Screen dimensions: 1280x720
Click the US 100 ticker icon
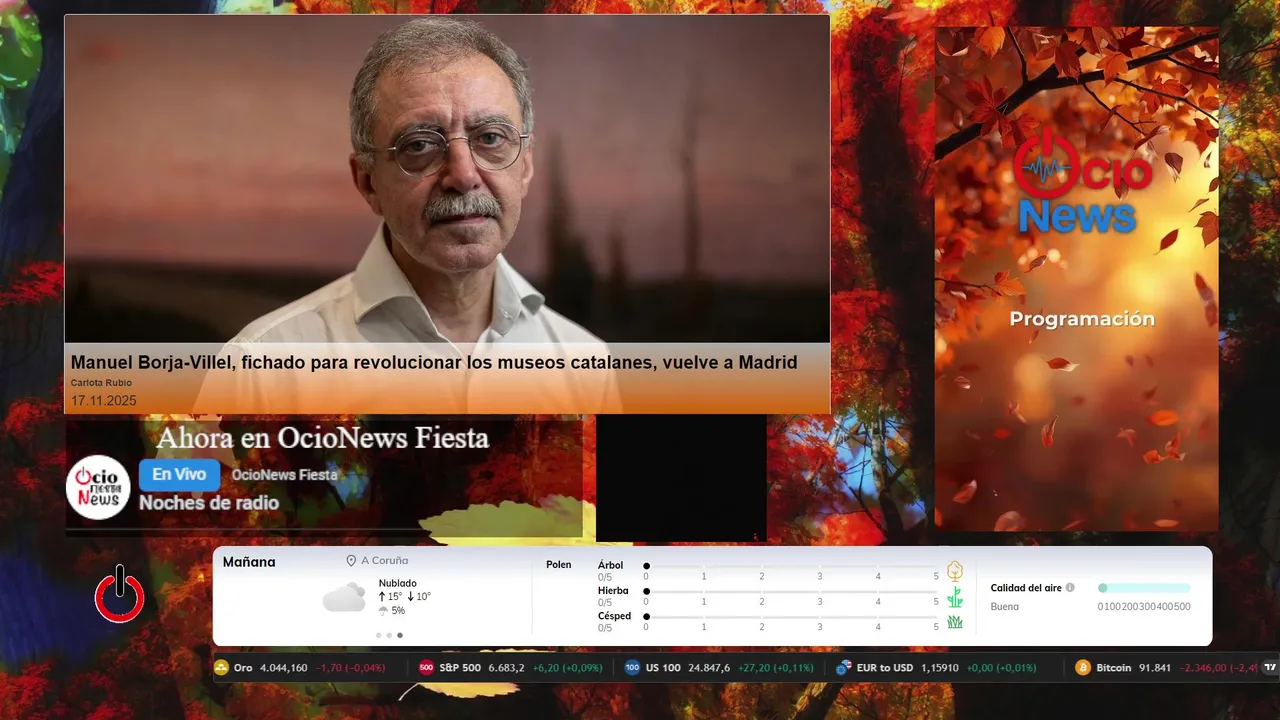pos(632,667)
